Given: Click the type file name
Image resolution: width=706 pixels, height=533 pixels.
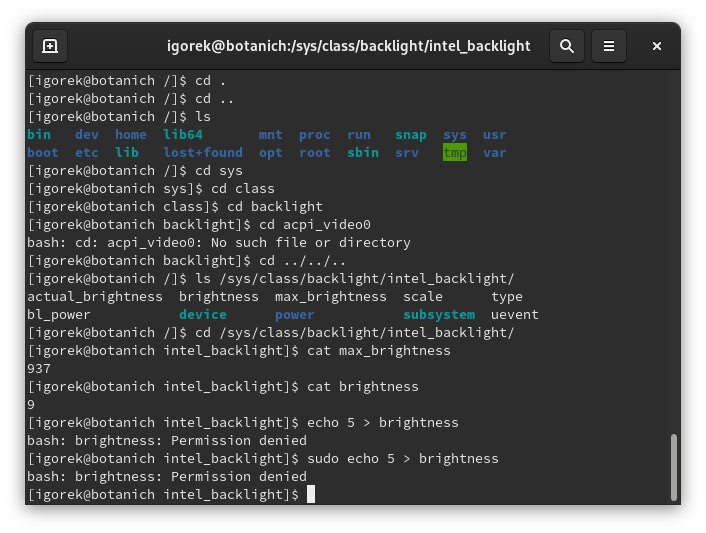Looking at the screenshot, I should (x=507, y=297).
